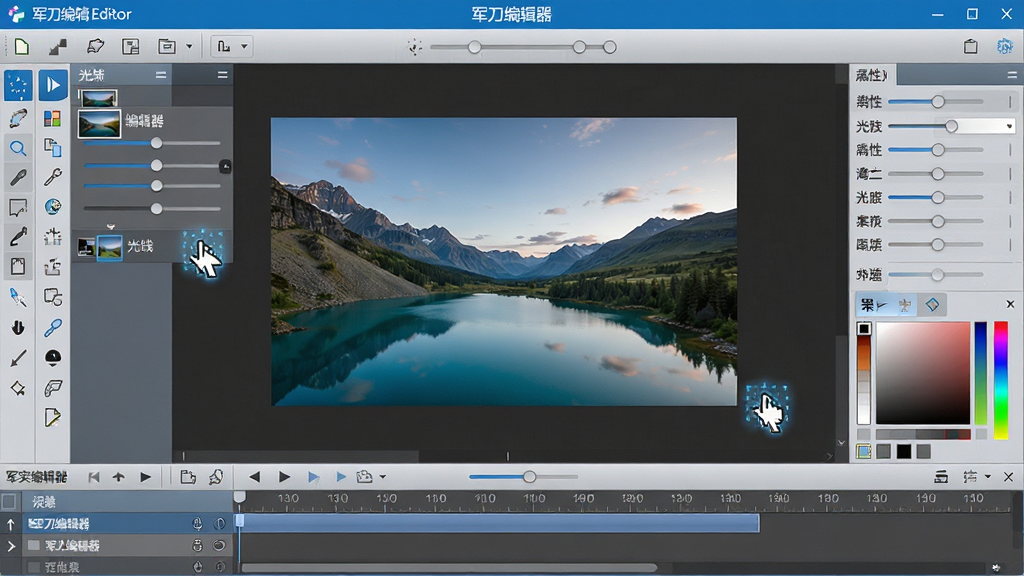Viewport: 1024px width, 576px height.
Task: Toggle the round icon on the second track
Action: pos(219,545)
